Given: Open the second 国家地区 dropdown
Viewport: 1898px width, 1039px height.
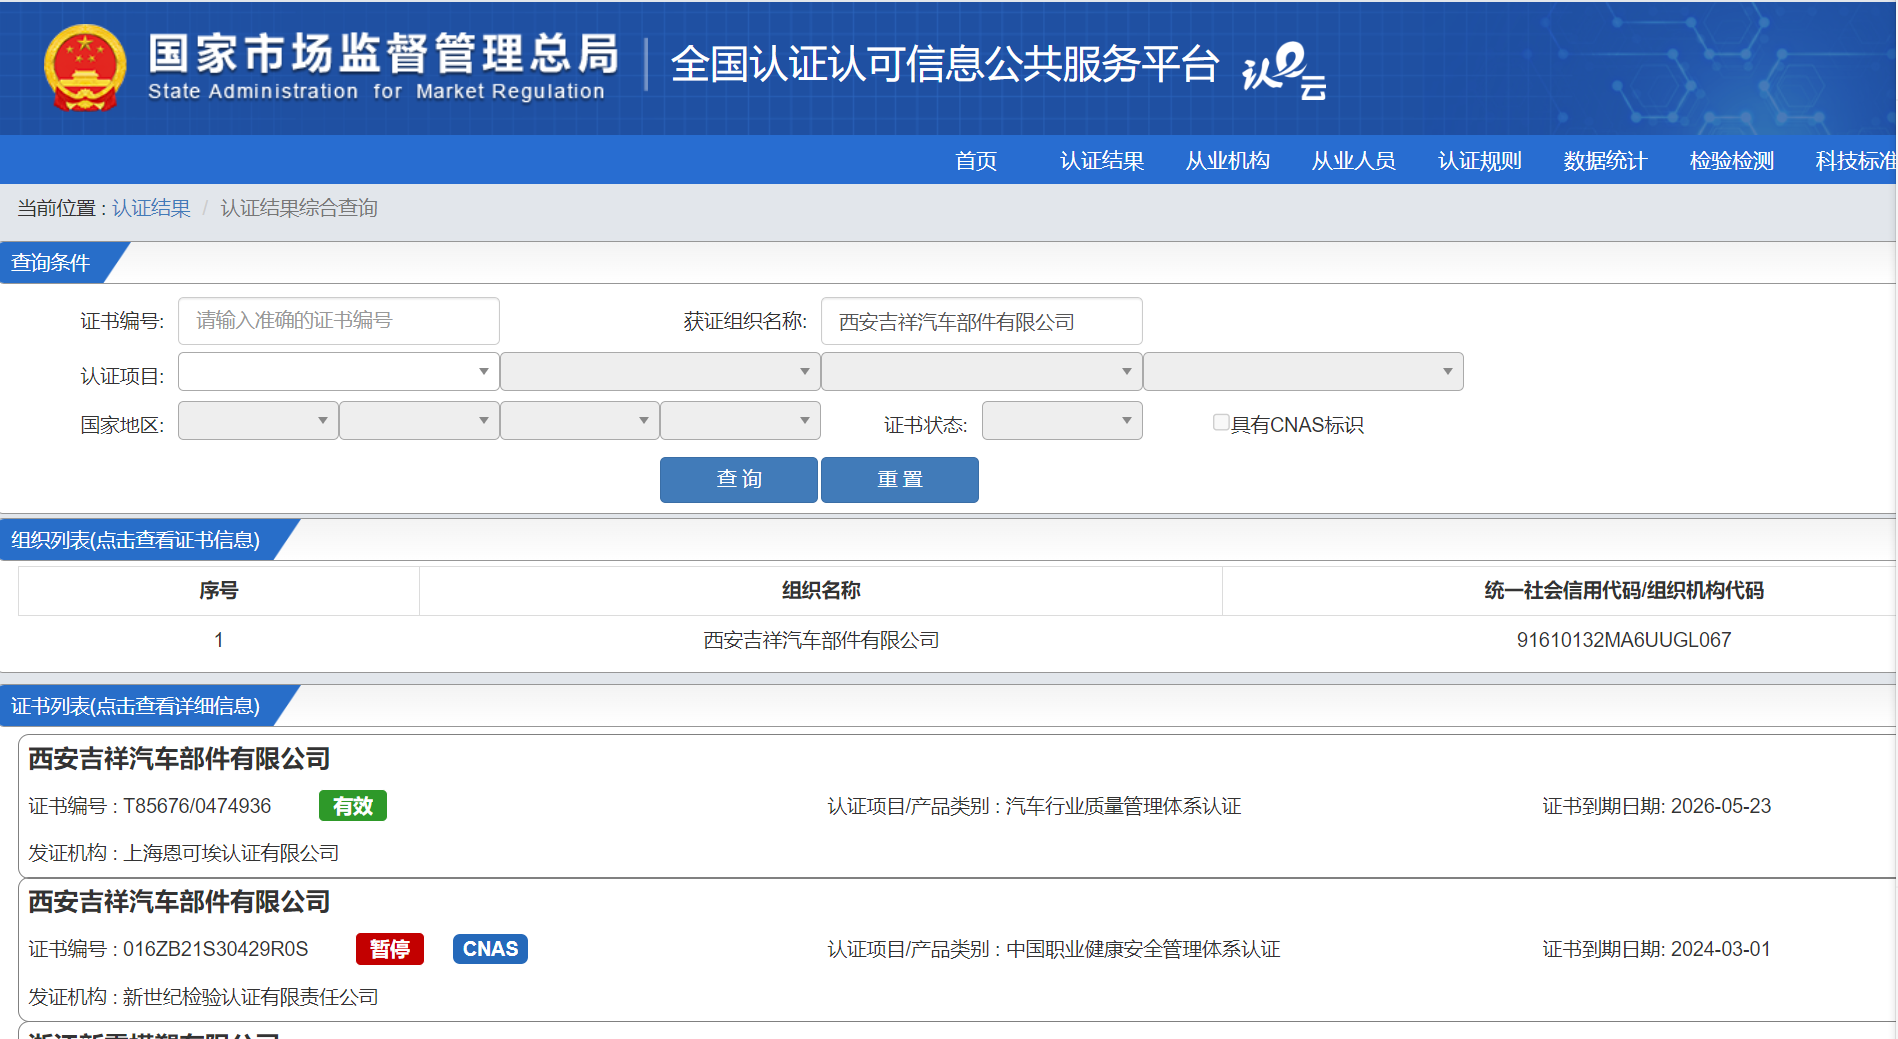Looking at the screenshot, I should point(419,421).
